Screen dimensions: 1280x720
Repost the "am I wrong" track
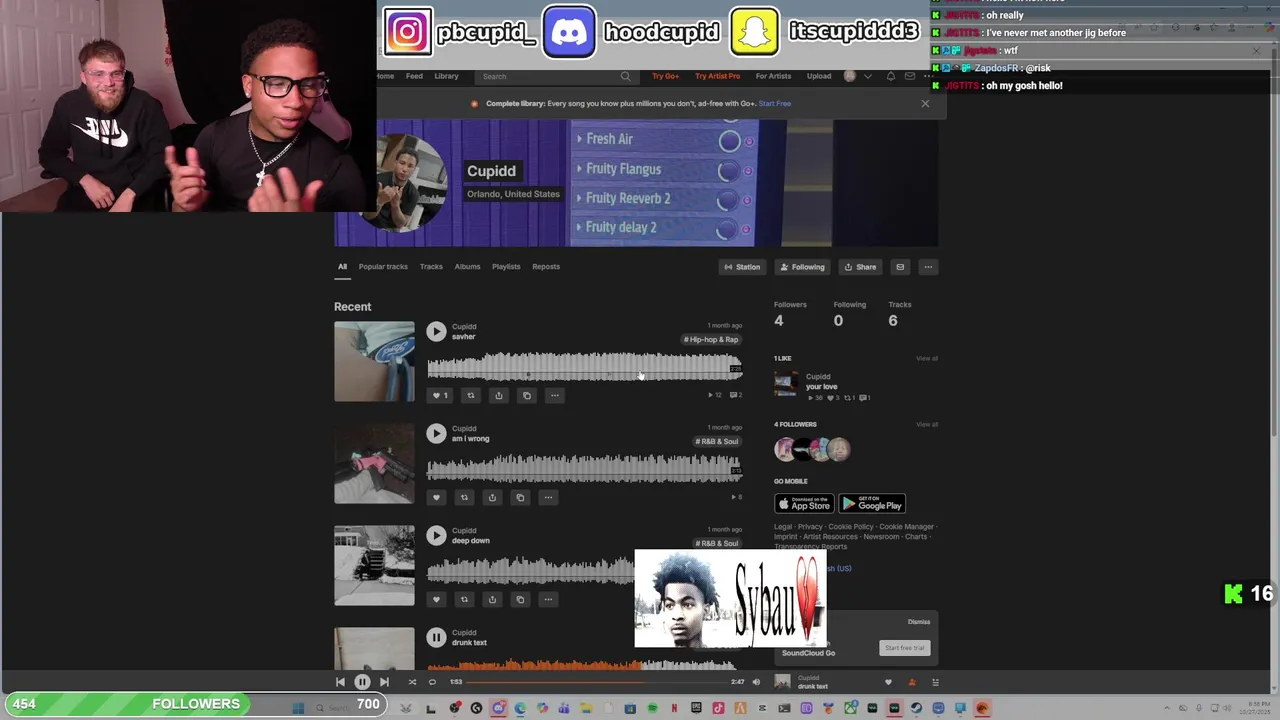click(464, 497)
